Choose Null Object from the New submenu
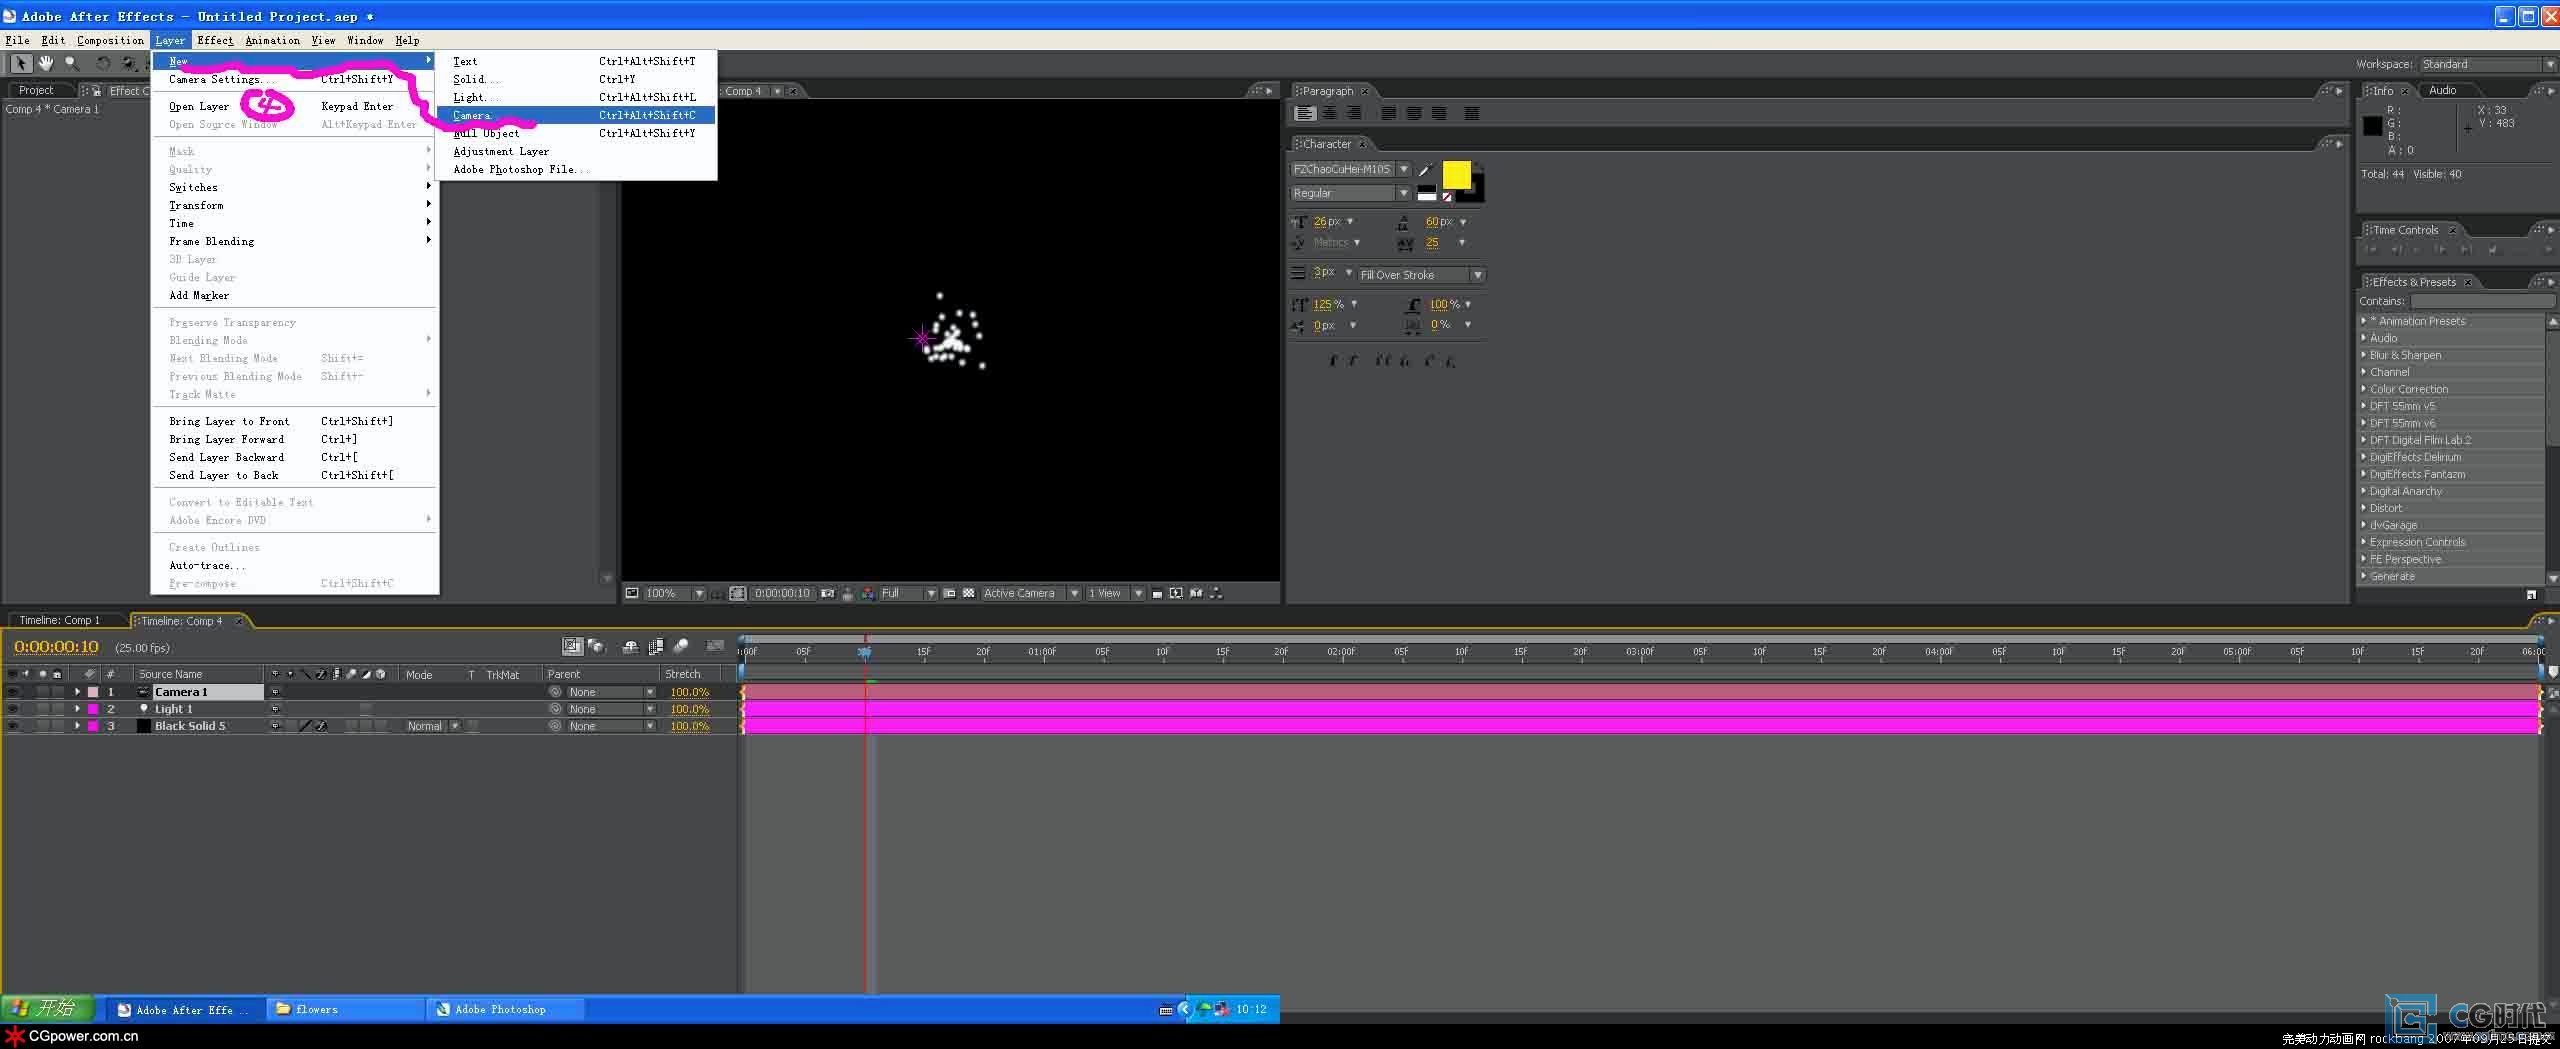Image resolution: width=2560 pixels, height=1049 pixels. [576, 133]
